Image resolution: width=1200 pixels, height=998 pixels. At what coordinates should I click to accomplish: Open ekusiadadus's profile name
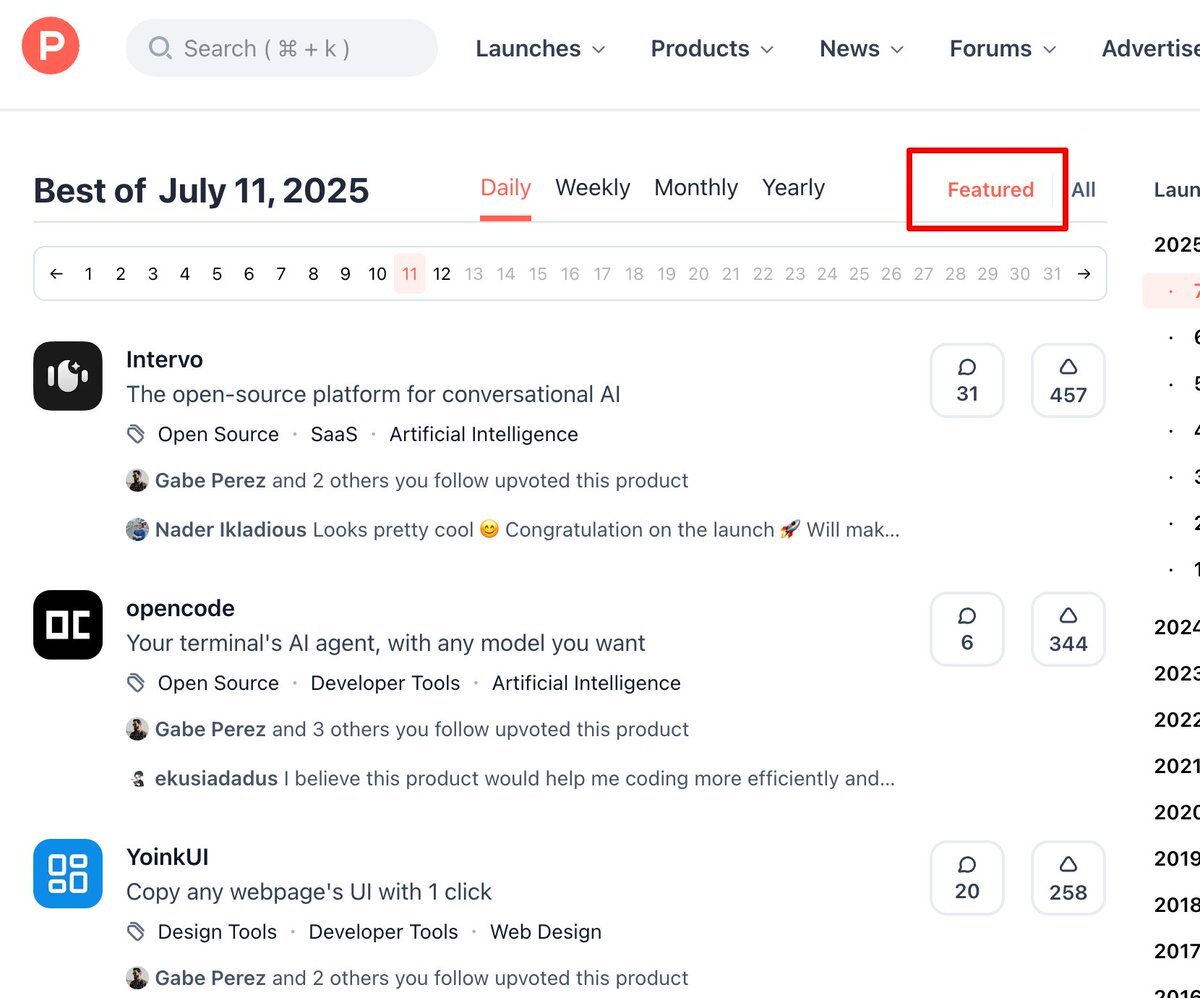pos(216,779)
